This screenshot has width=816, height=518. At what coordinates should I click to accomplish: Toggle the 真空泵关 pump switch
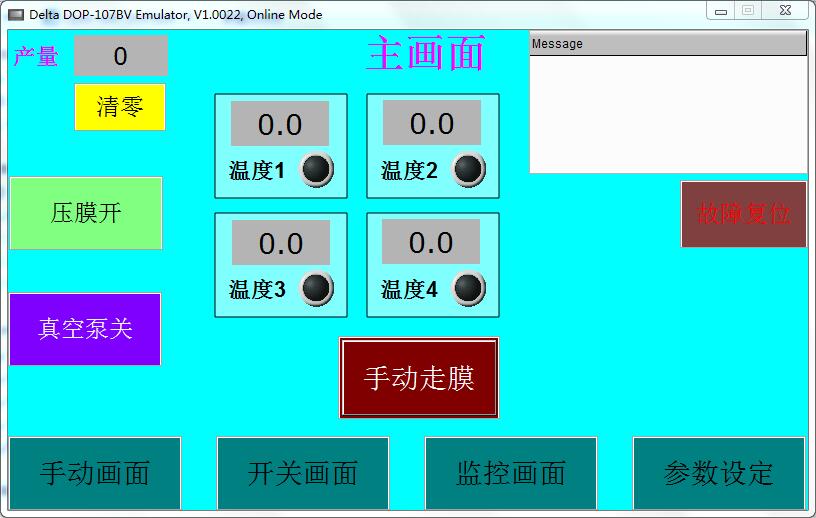coord(85,329)
